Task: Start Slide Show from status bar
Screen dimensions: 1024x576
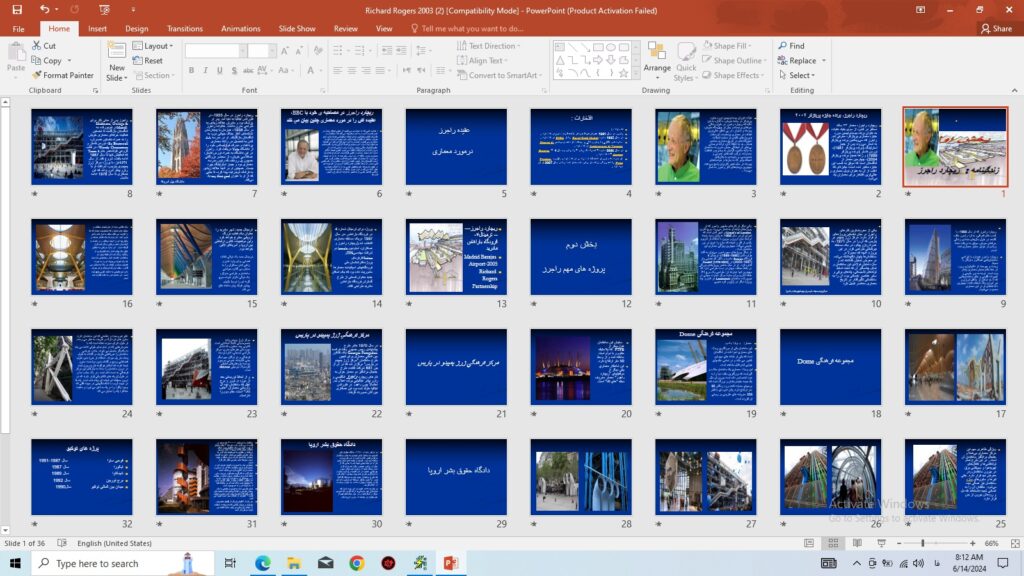Action: click(x=881, y=543)
